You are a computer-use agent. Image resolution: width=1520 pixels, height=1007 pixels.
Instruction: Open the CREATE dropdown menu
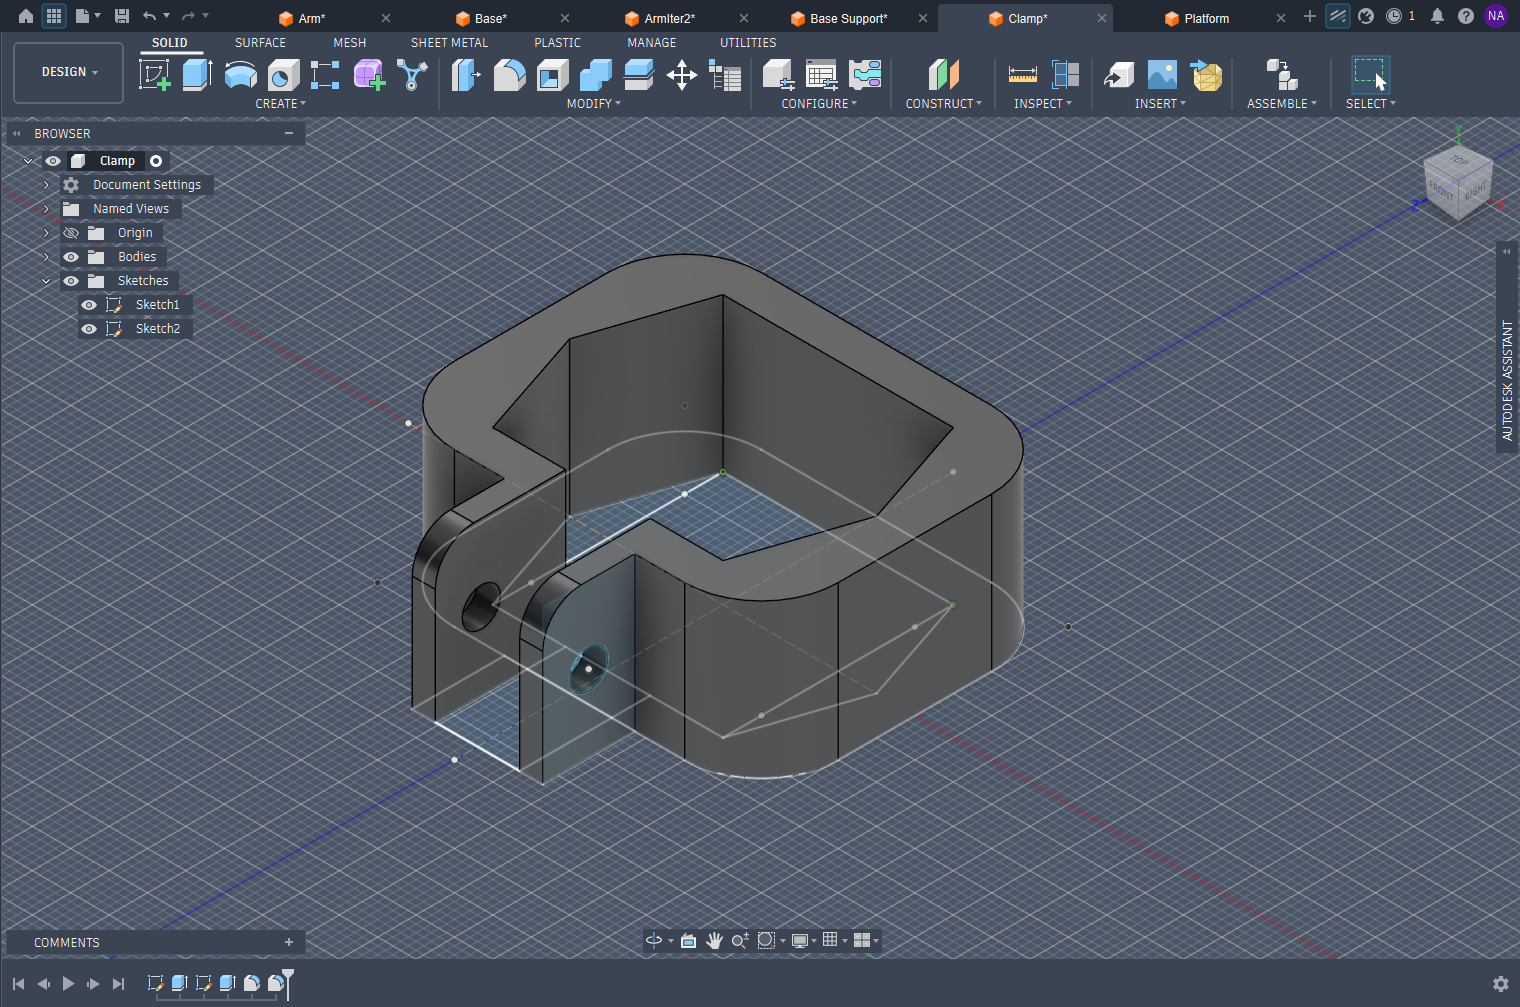280,104
